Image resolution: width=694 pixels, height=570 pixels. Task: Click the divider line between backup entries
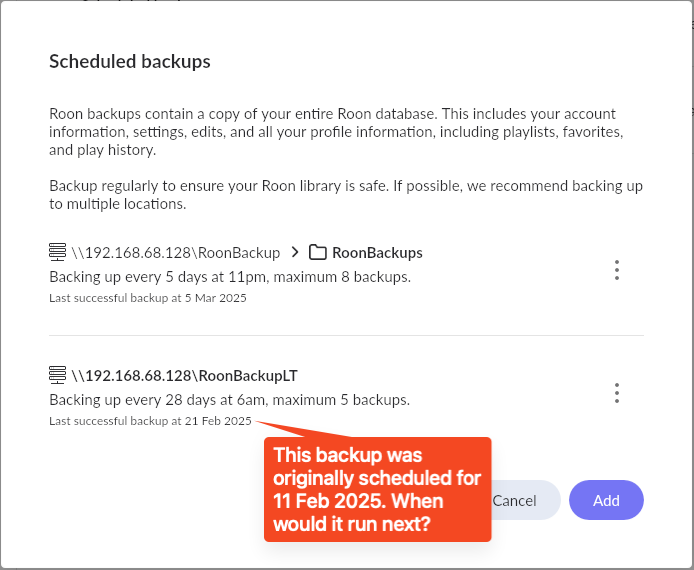pyautogui.click(x=346, y=335)
